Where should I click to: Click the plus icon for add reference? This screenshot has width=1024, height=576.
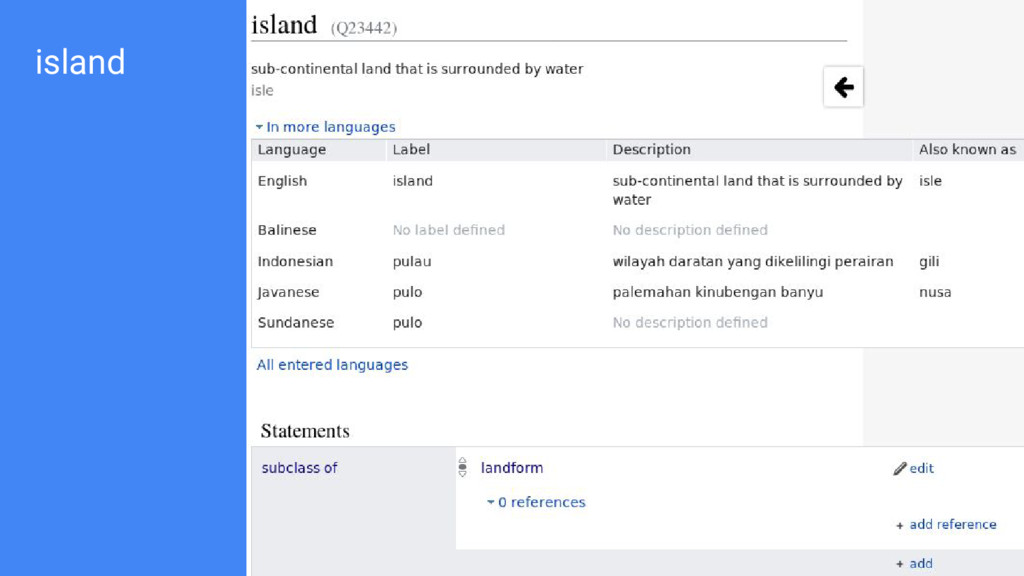coord(899,525)
